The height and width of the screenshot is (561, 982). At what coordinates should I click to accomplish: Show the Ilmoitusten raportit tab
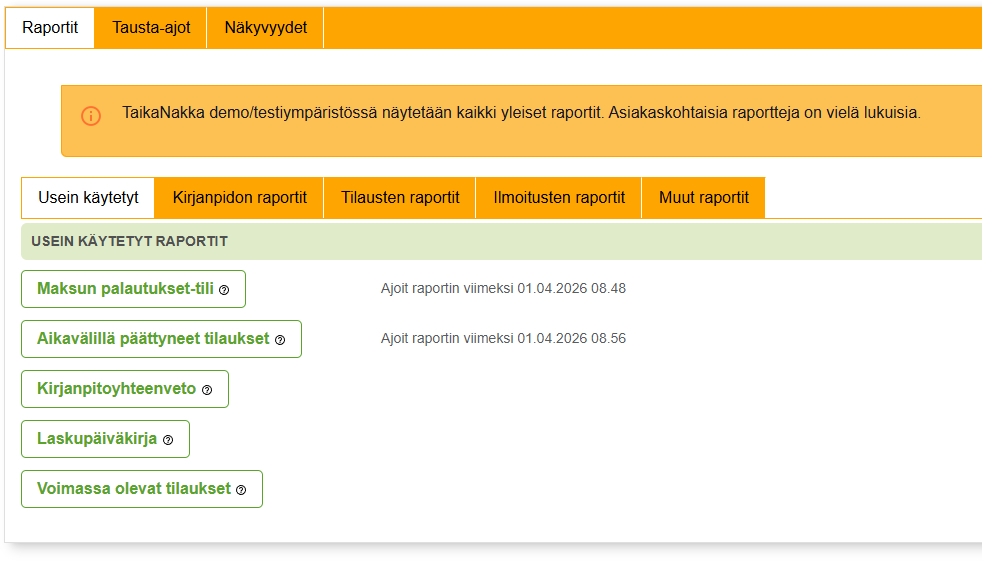[559, 198]
